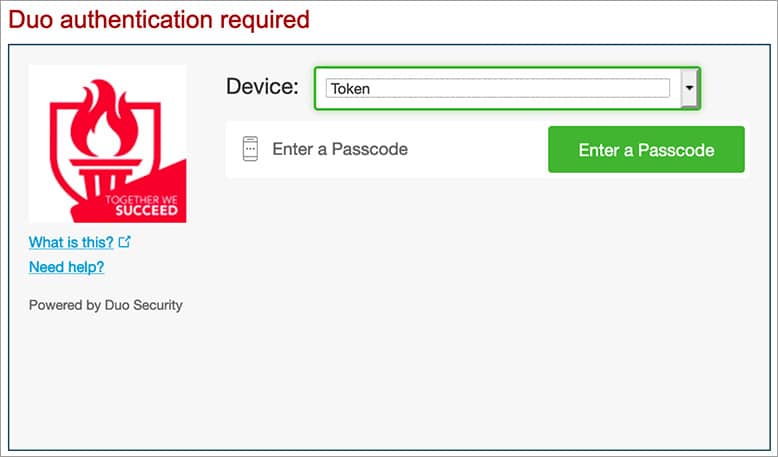The image size is (778, 457).
Task: Click the Powered by Duo Security text
Action: 106,305
